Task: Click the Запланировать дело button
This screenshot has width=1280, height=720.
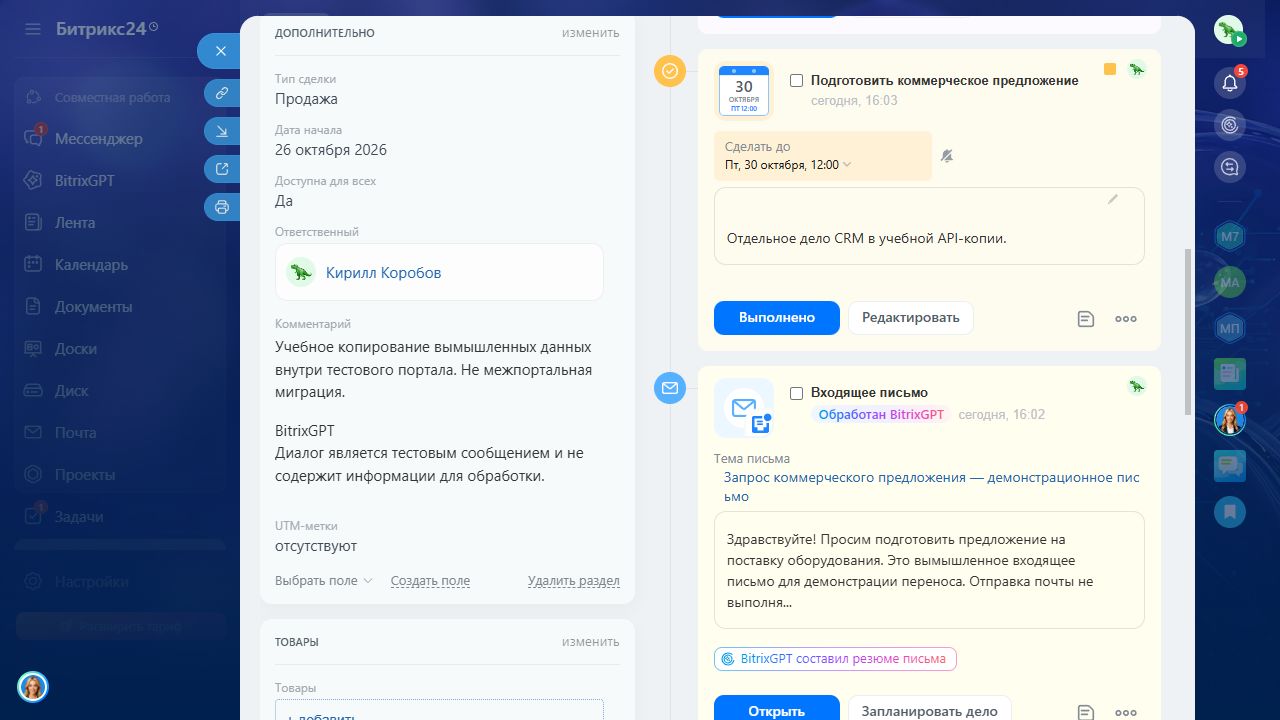Action: 930,708
